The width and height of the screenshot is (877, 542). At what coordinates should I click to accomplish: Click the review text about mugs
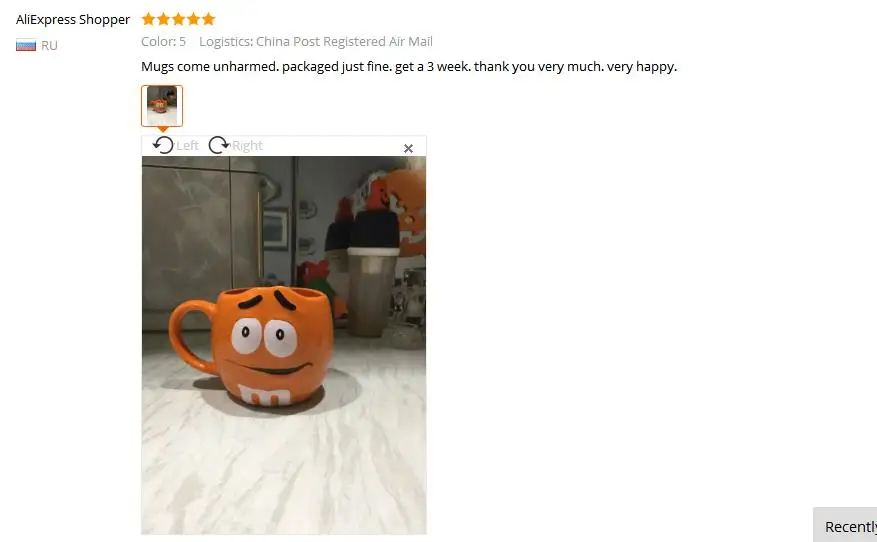click(409, 67)
